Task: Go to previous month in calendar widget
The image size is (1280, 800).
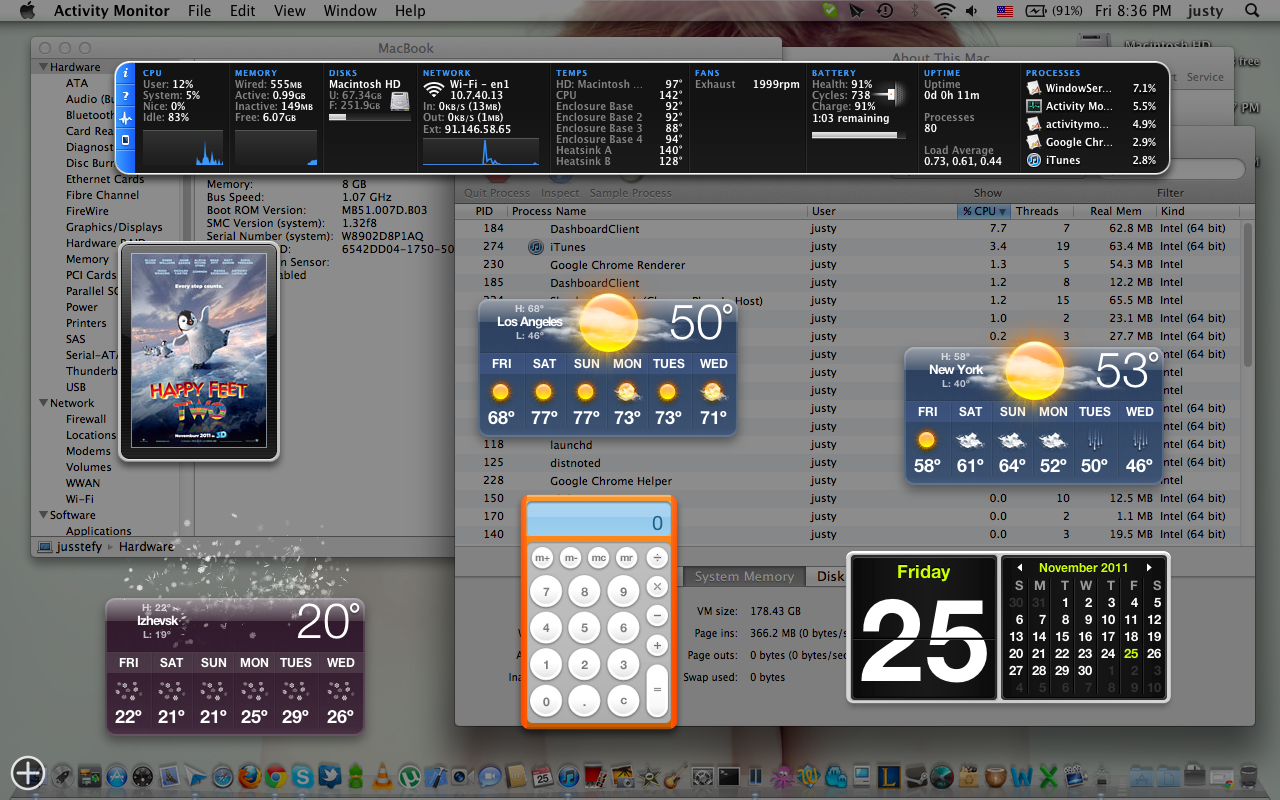Action: click(x=1019, y=568)
